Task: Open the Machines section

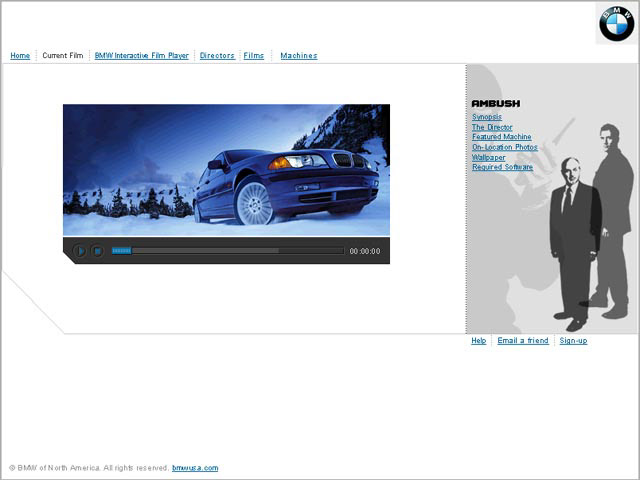Action: pos(299,56)
